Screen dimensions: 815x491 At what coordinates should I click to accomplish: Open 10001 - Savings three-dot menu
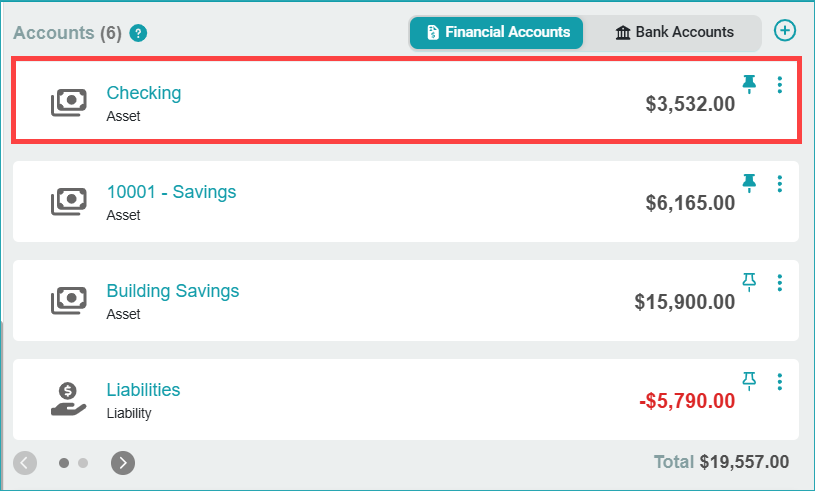pos(780,184)
